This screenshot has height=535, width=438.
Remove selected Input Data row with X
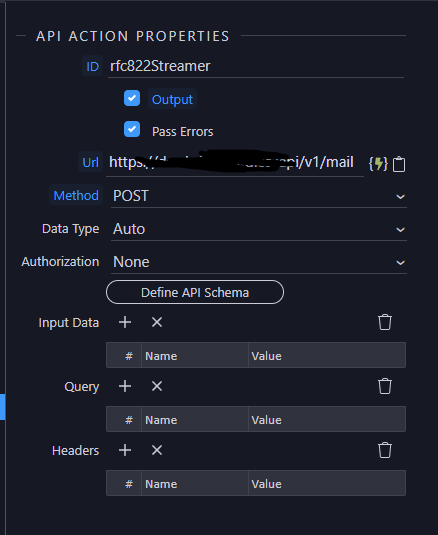click(157, 322)
